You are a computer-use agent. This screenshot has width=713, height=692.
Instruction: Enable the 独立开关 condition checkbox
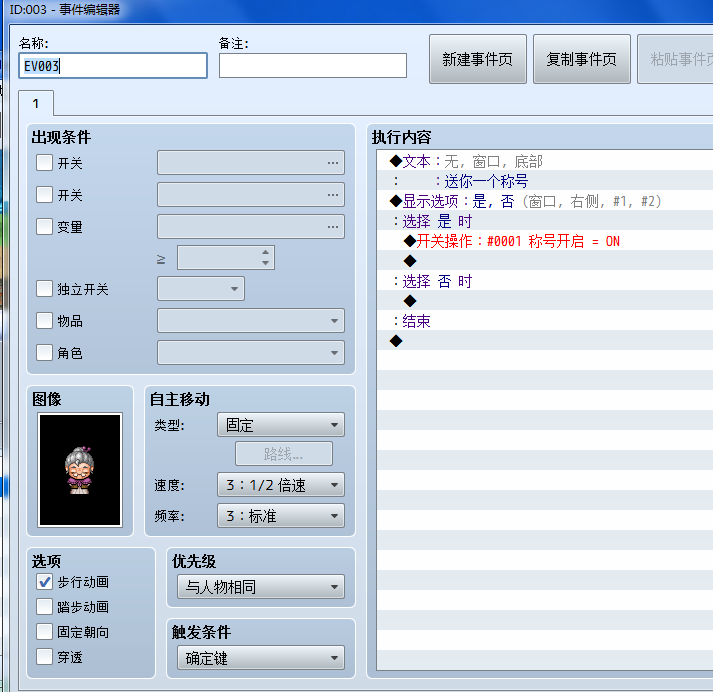[x=44, y=289]
